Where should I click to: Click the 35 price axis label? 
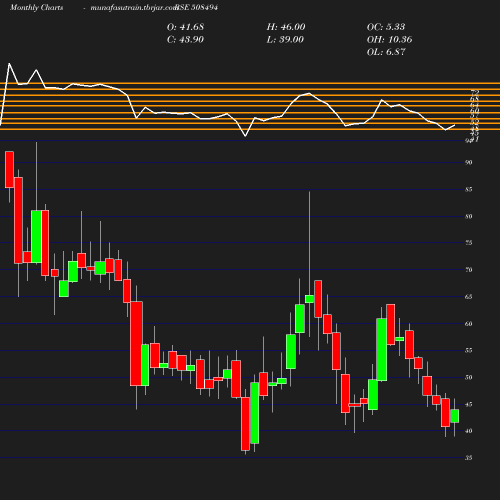click(x=469, y=458)
